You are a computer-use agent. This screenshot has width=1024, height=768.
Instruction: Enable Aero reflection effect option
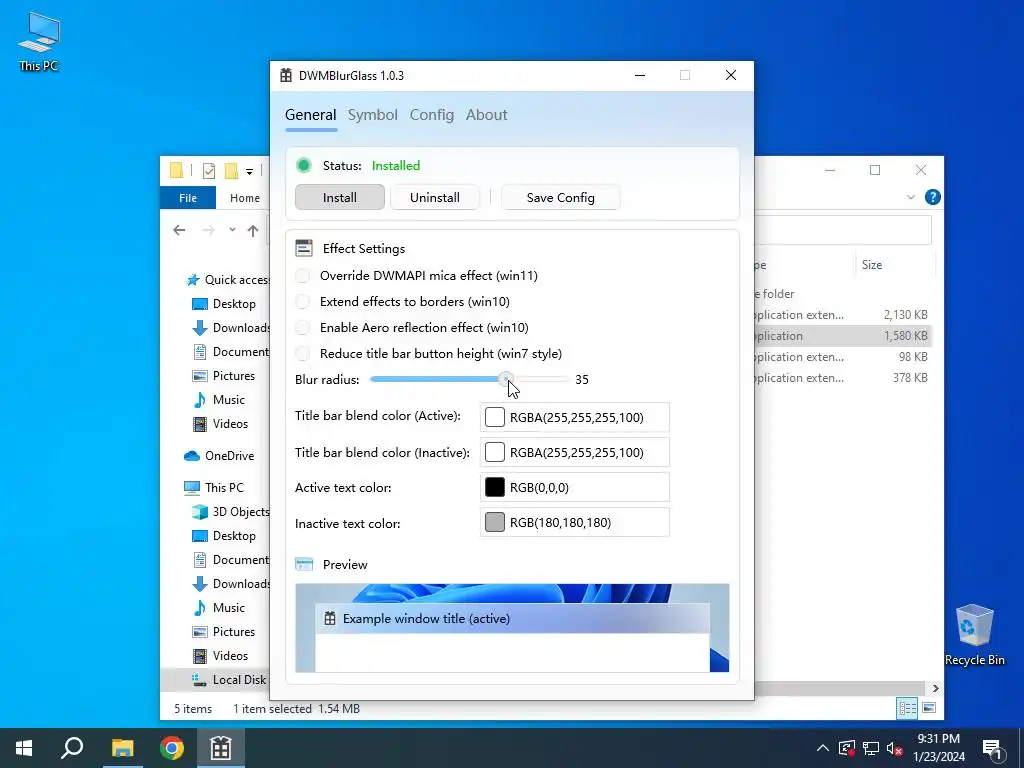pos(302,328)
